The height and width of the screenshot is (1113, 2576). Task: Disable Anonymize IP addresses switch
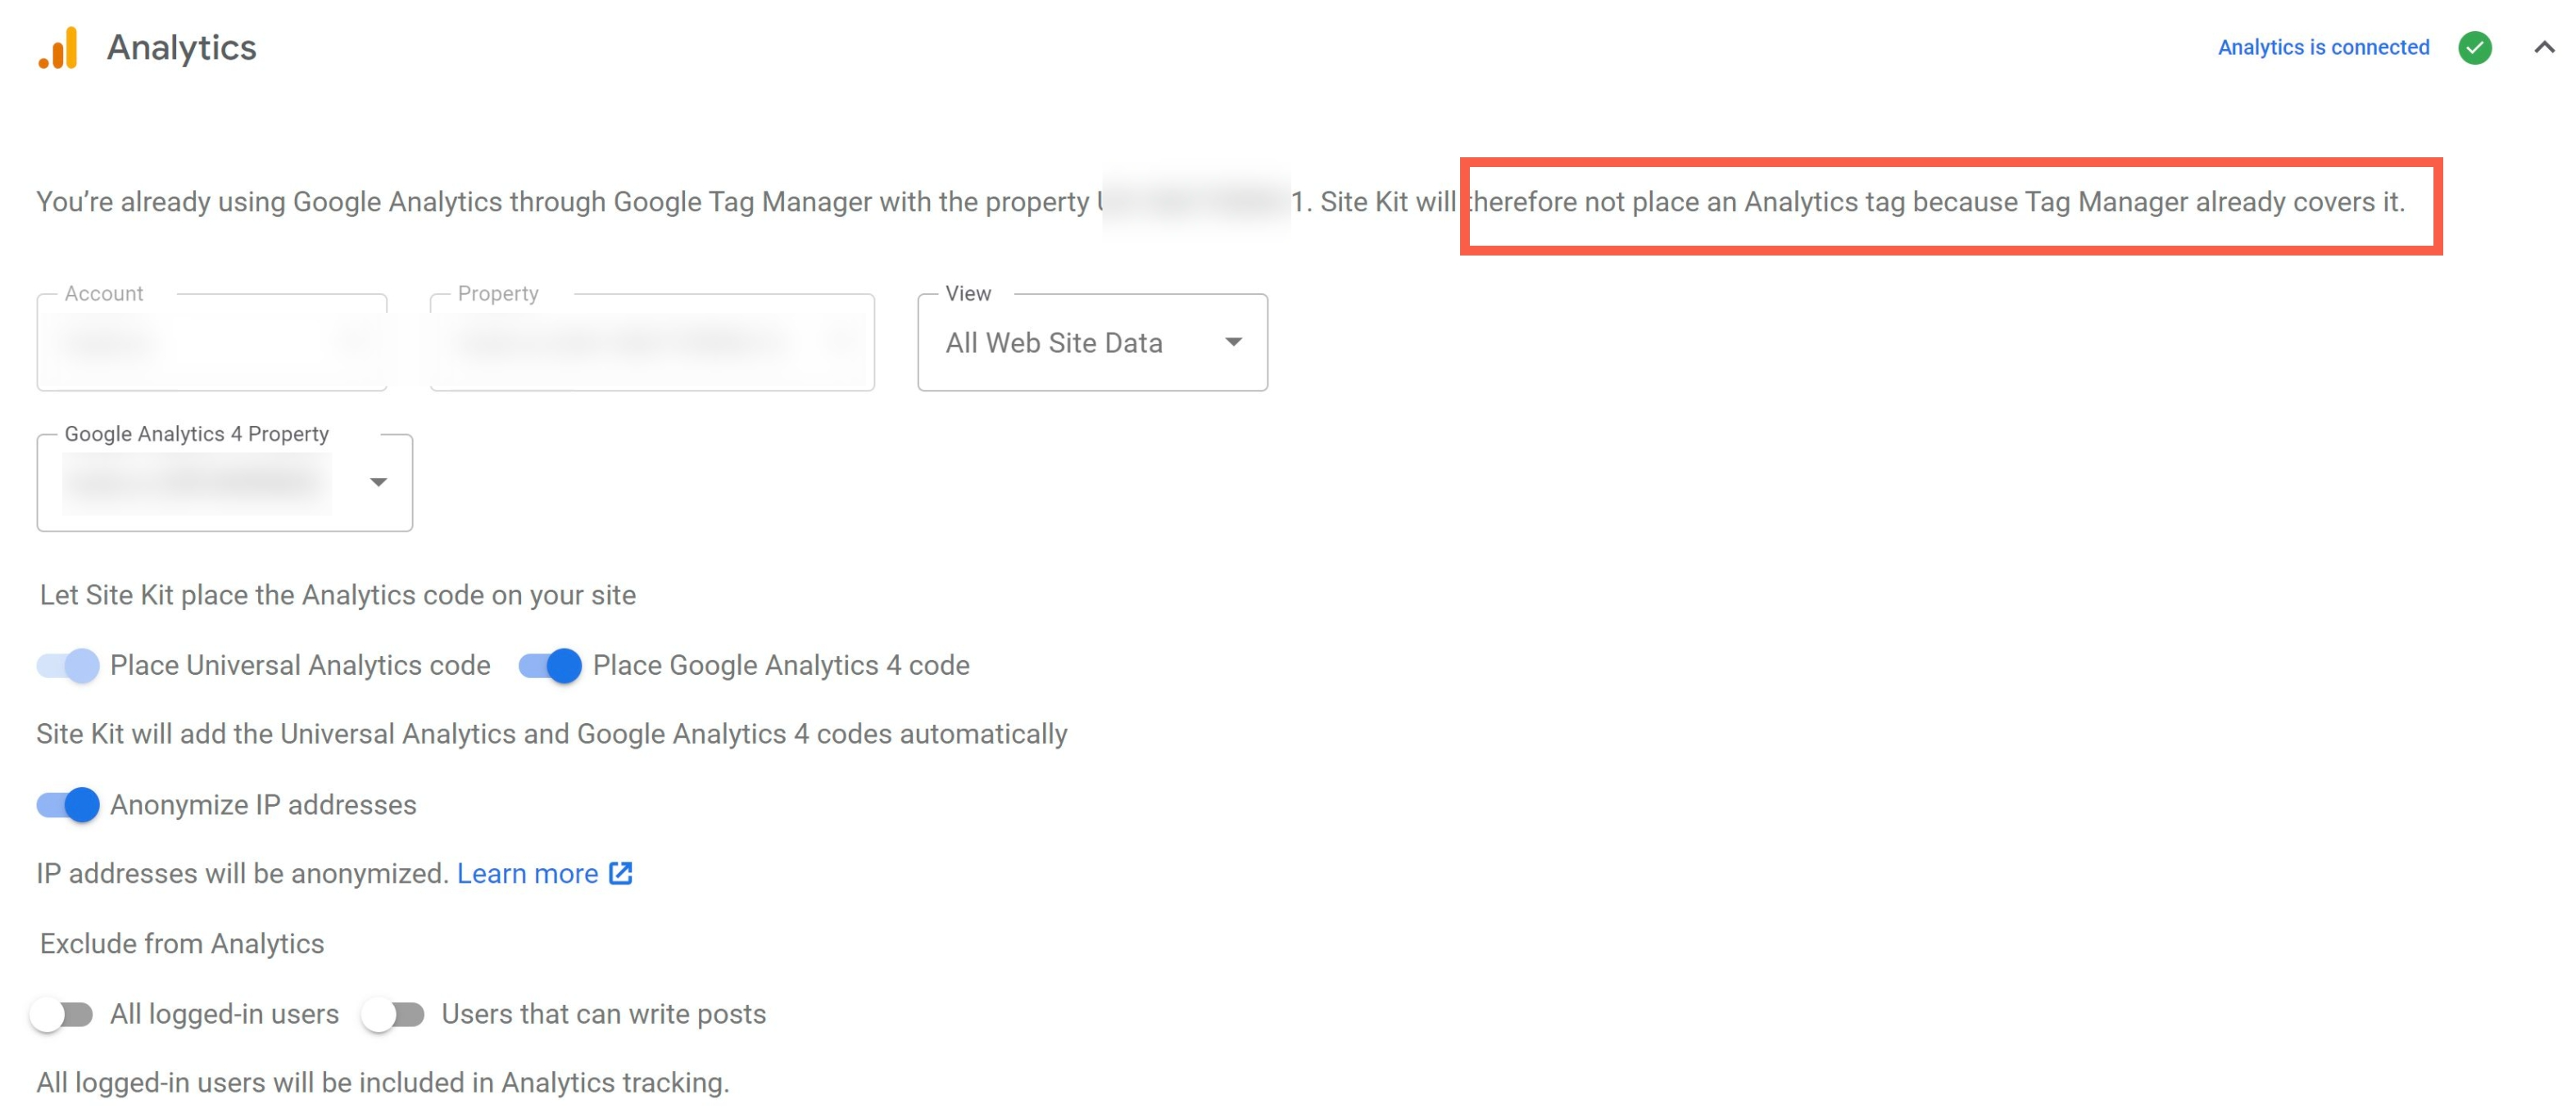pos(68,804)
